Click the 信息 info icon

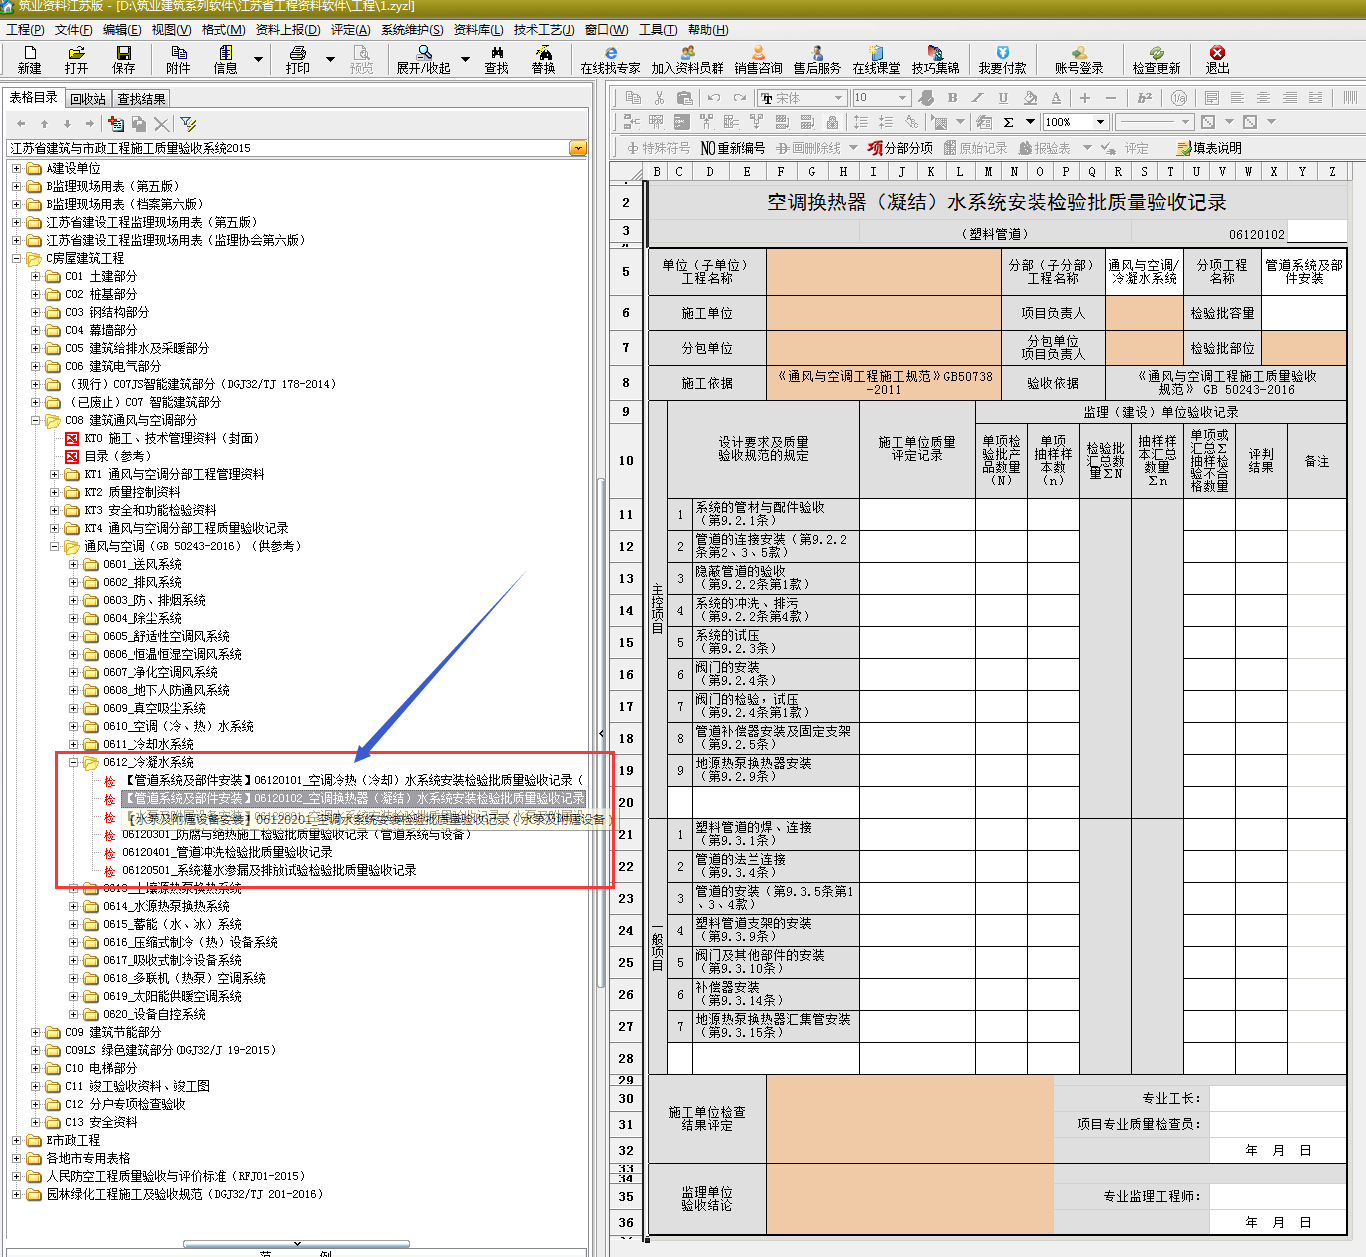point(225,59)
